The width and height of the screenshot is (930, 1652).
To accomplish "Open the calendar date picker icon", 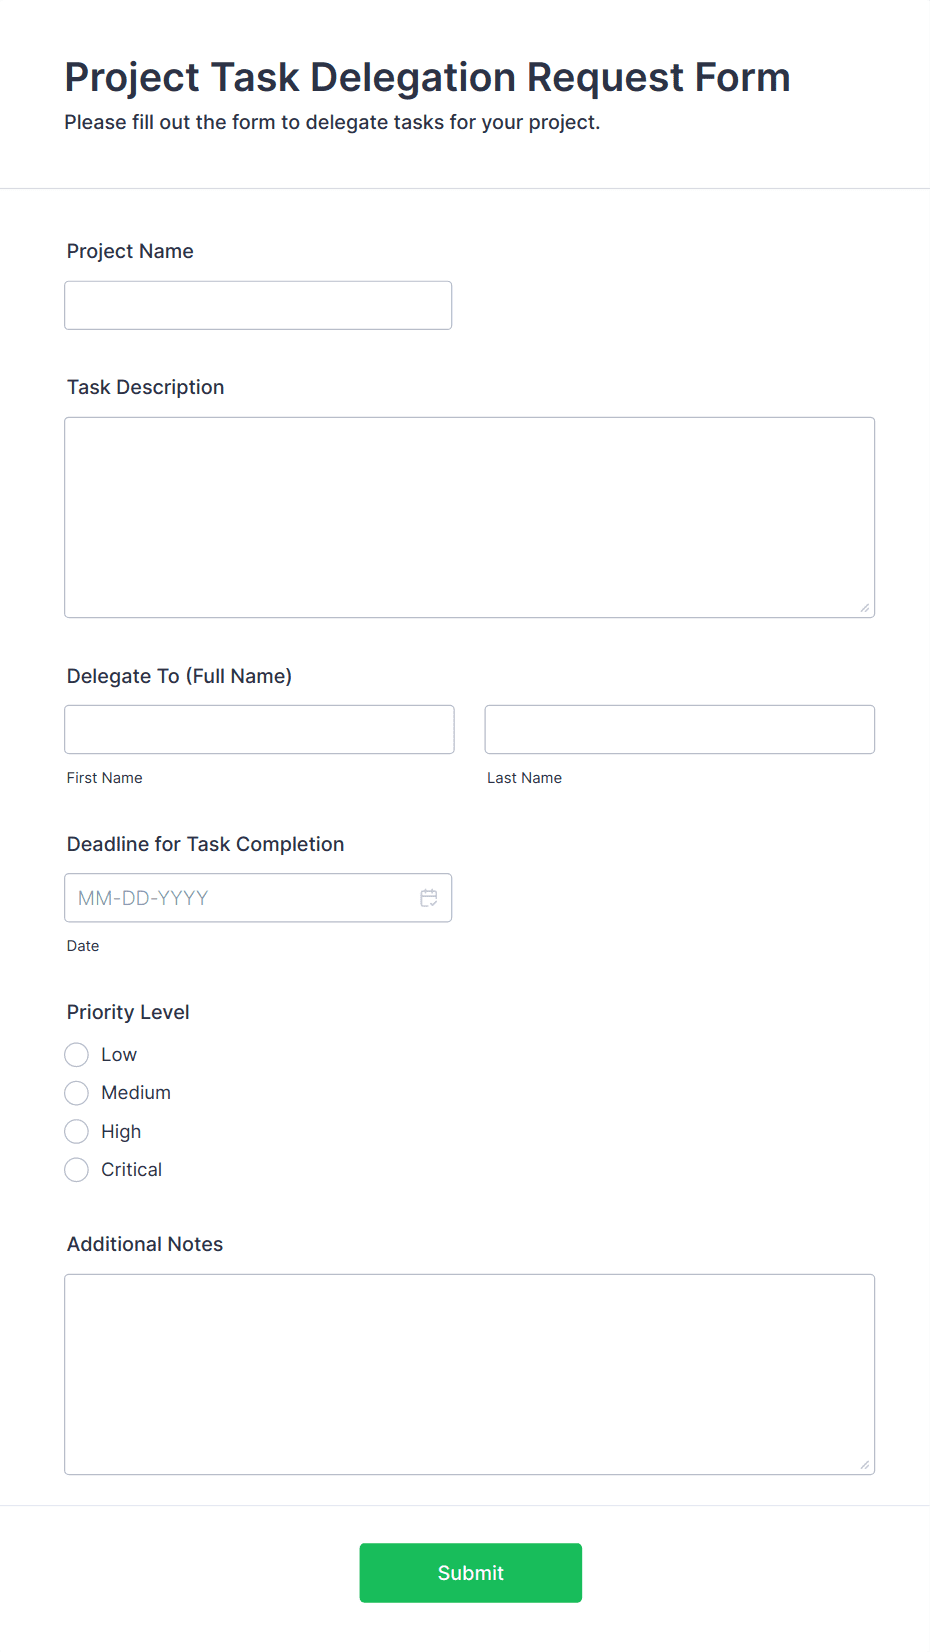I will (x=429, y=898).
